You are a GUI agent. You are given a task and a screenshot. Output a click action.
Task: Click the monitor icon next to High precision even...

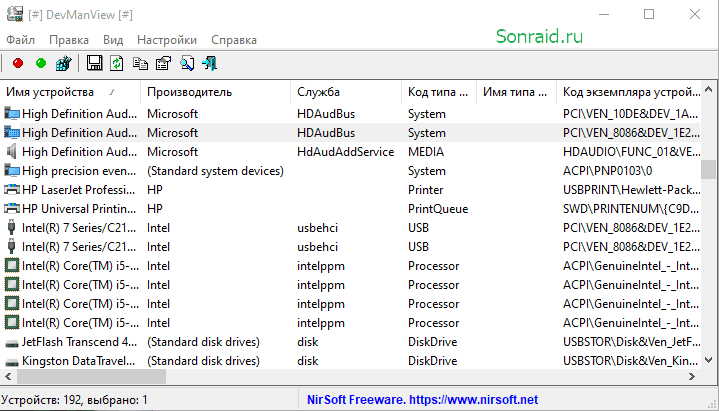12,171
